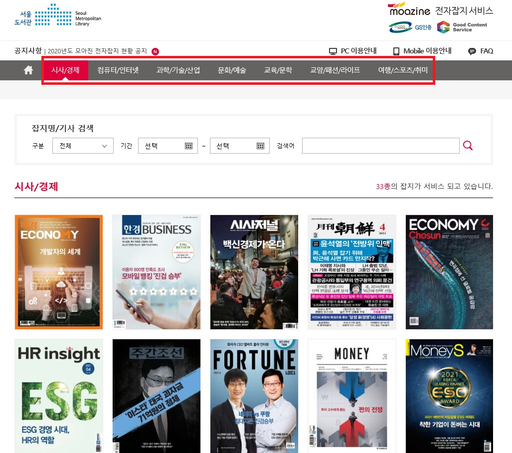Click the 전자잡지 서비스 header text
The width and height of the screenshot is (512, 453).
tap(464, 11)
